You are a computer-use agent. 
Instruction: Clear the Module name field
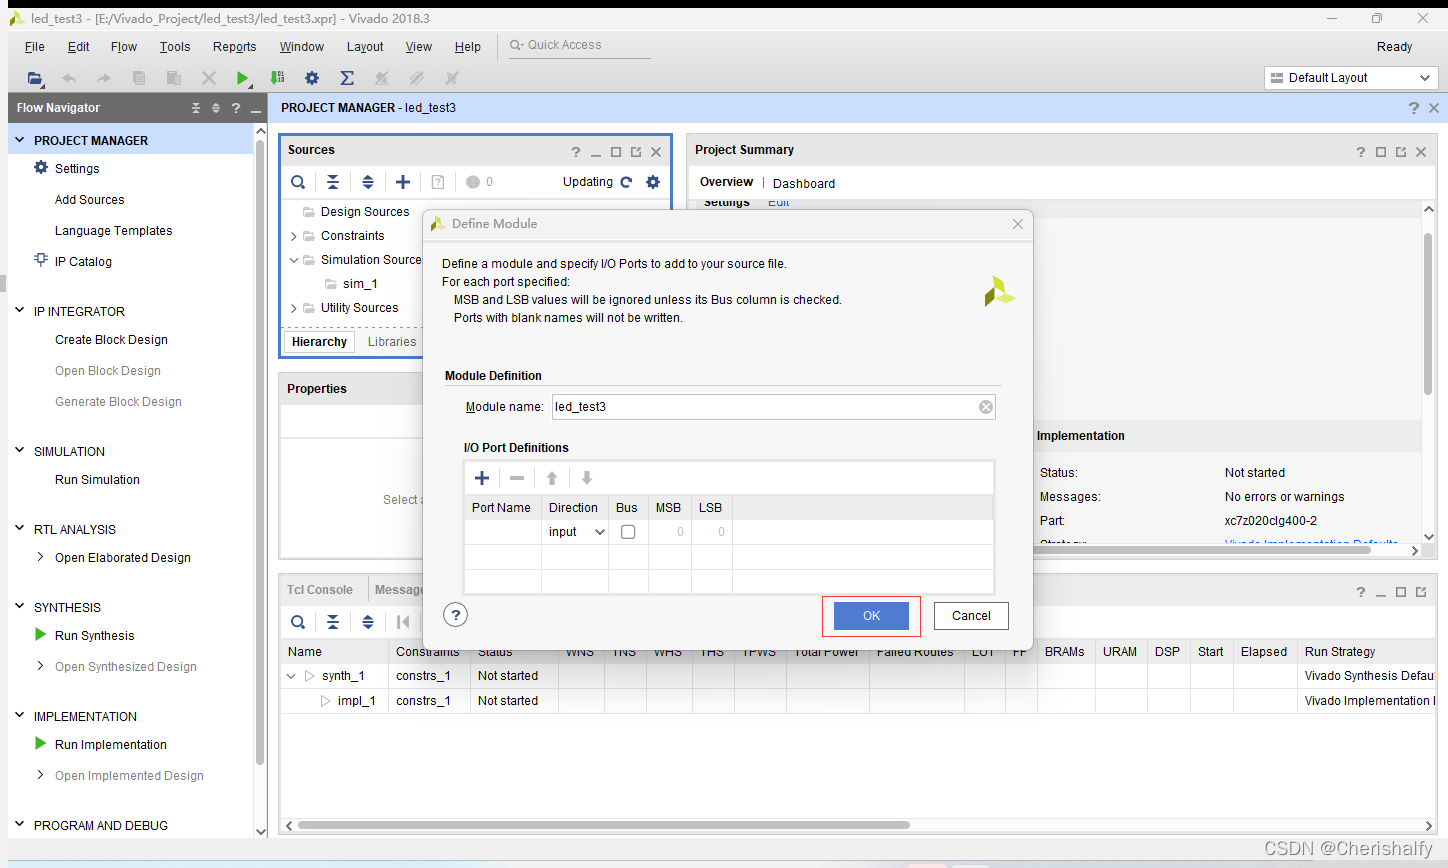pos(986,407)
